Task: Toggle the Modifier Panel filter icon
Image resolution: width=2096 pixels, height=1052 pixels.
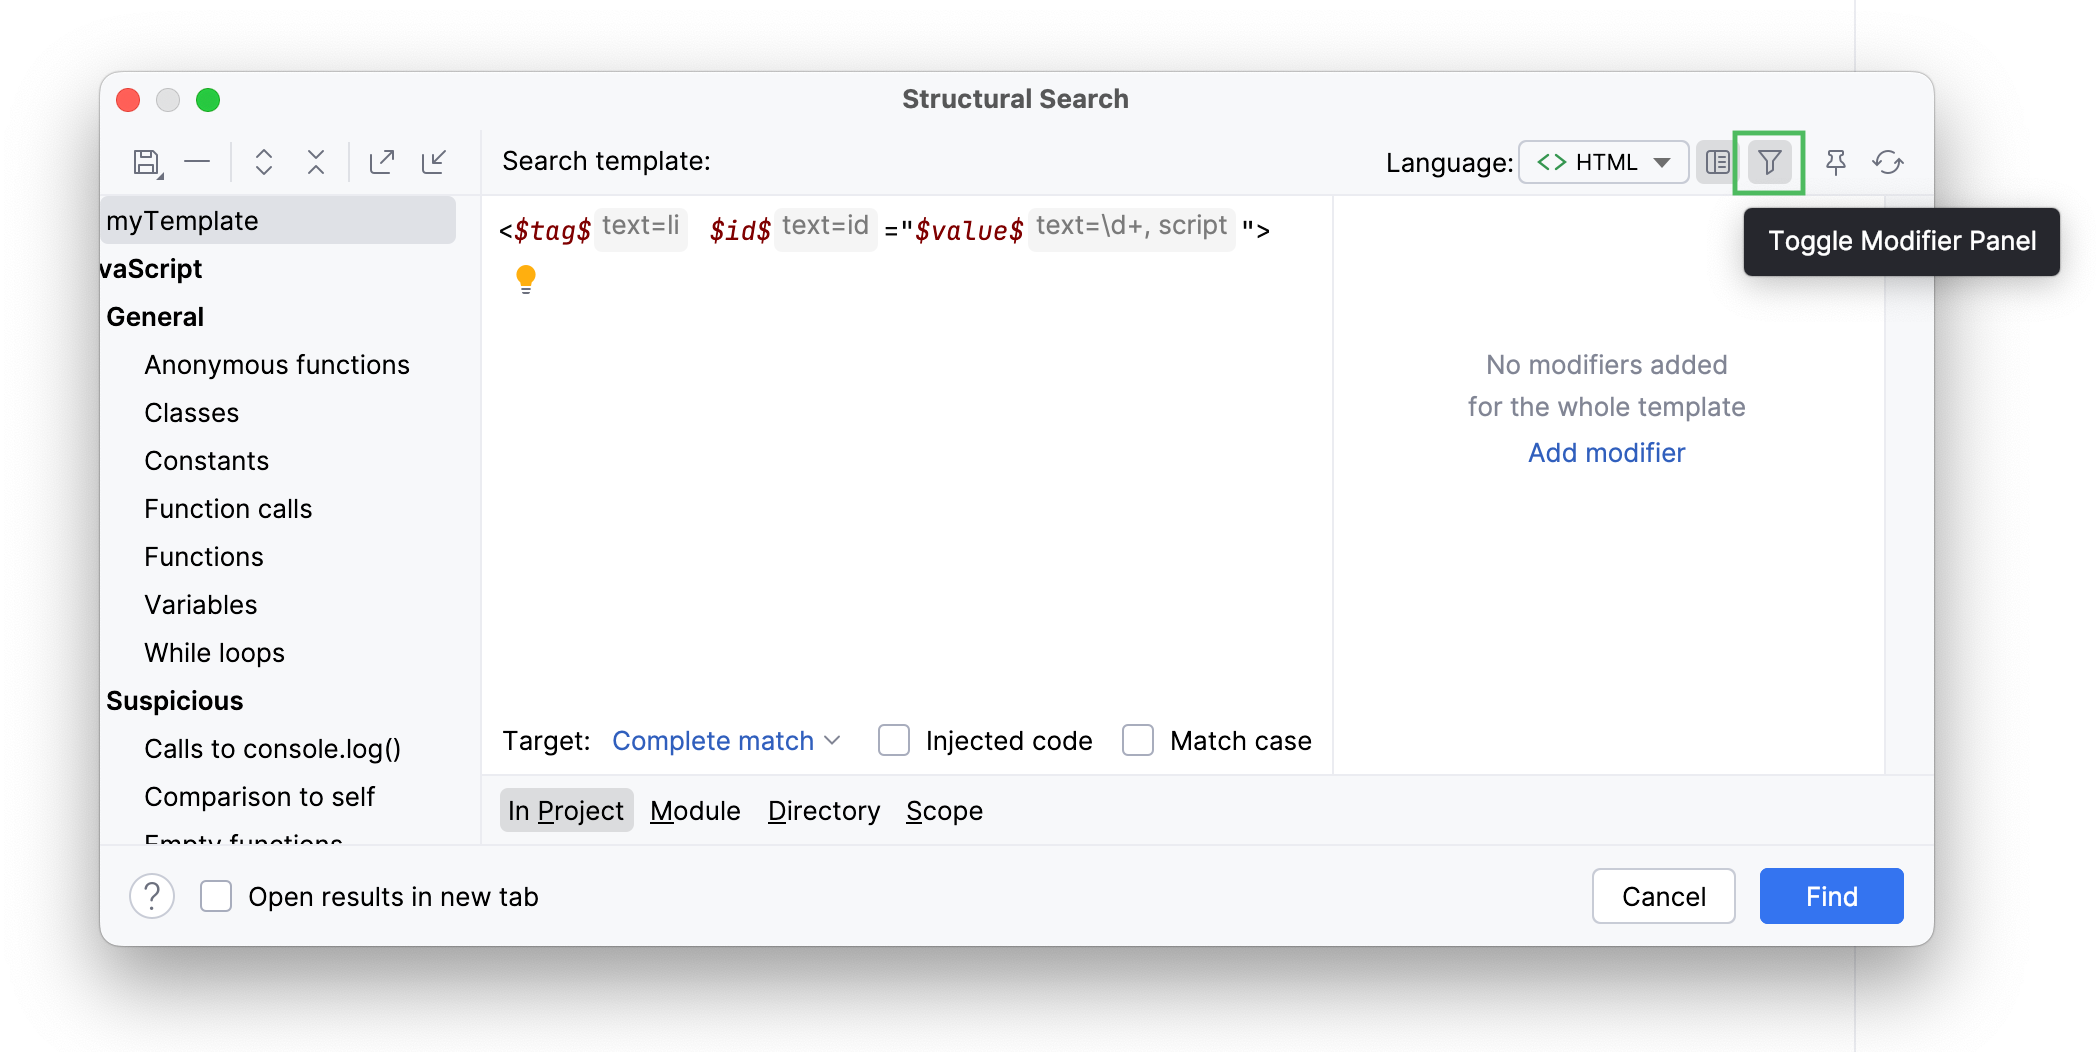Action: coord(1769,162)
